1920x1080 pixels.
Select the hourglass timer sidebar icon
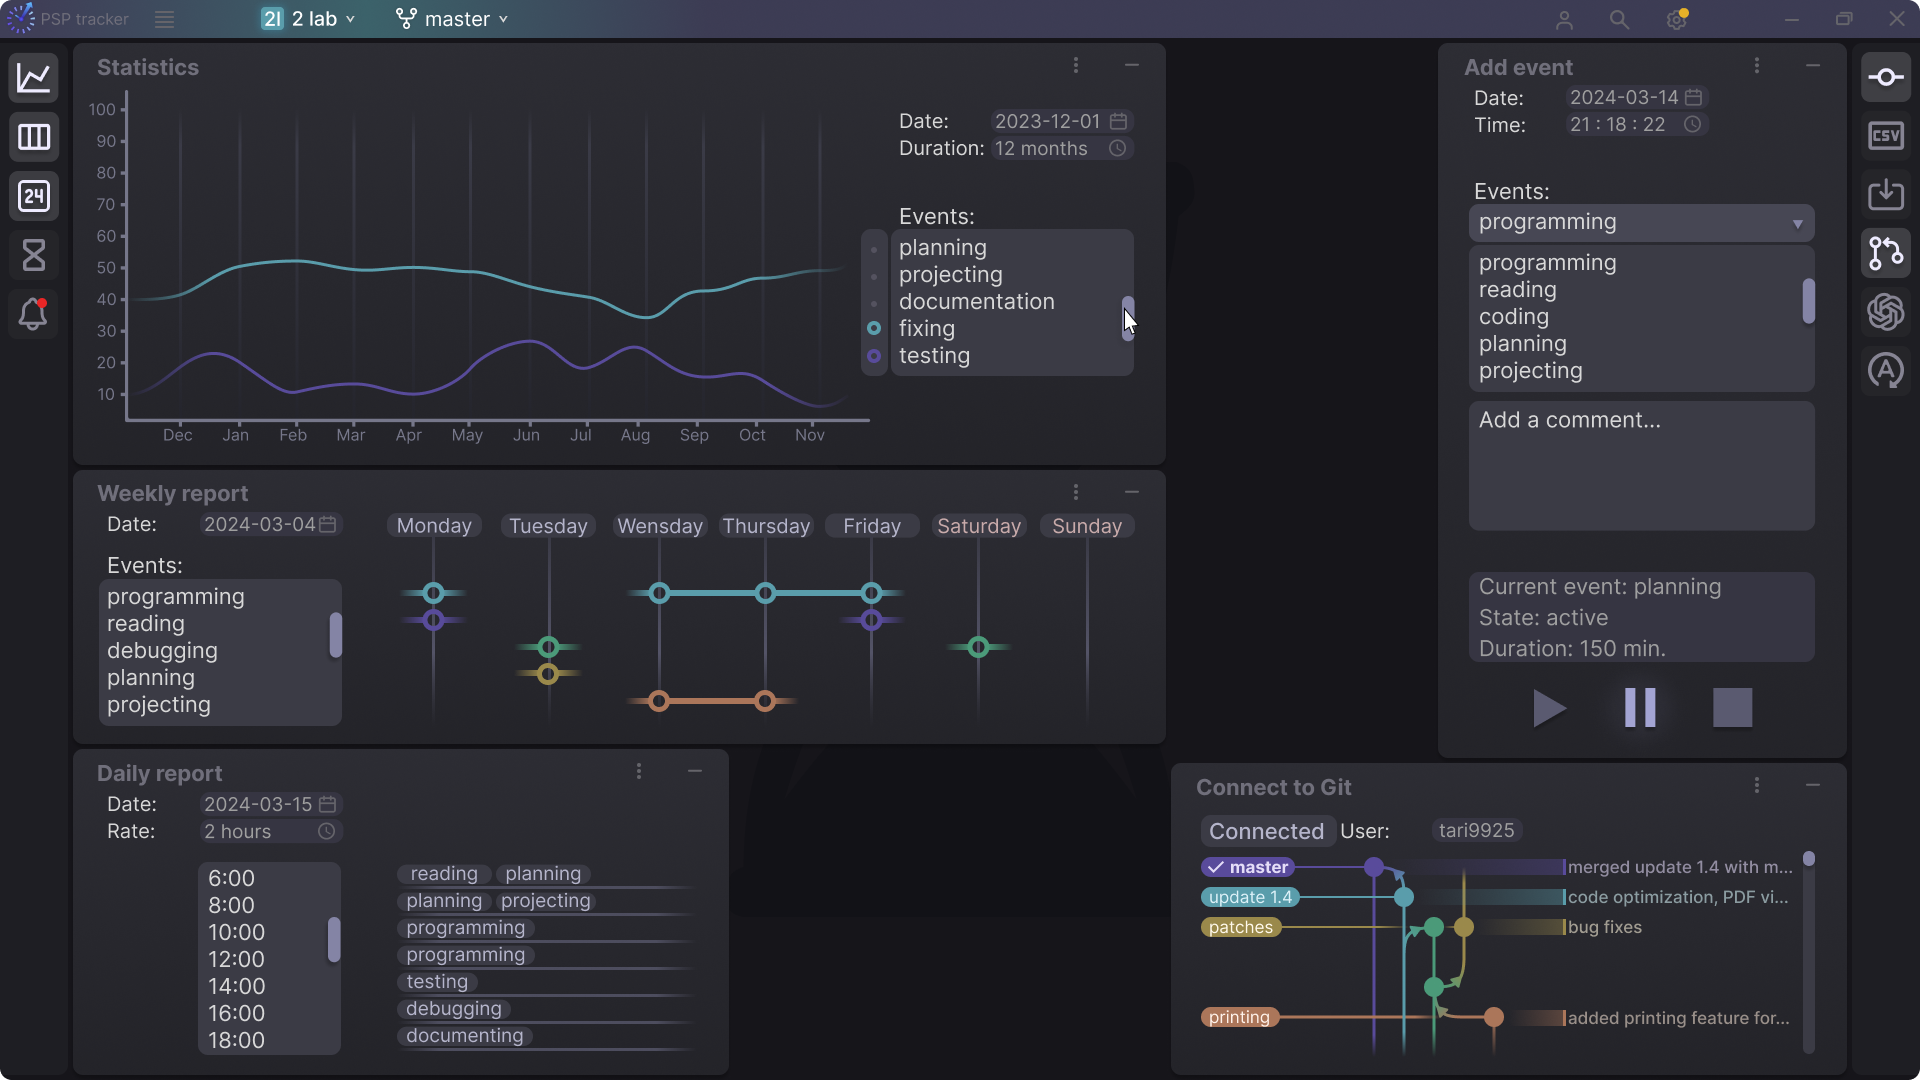point(34,255)
